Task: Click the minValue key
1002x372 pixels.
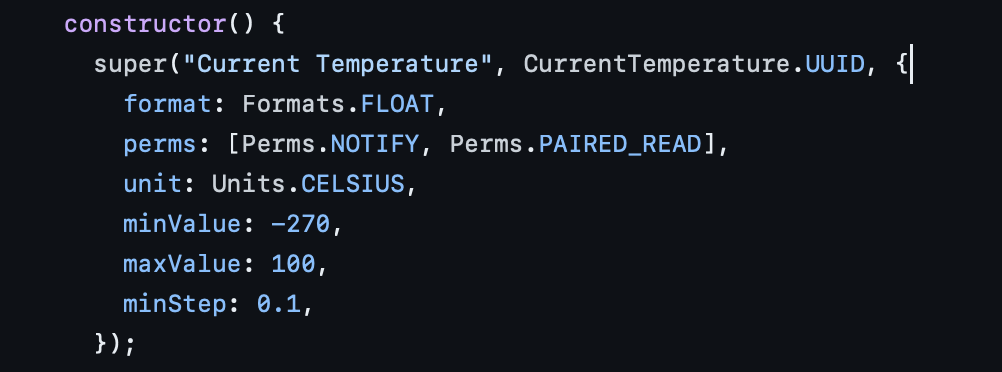Action: [x=183, y=224]
